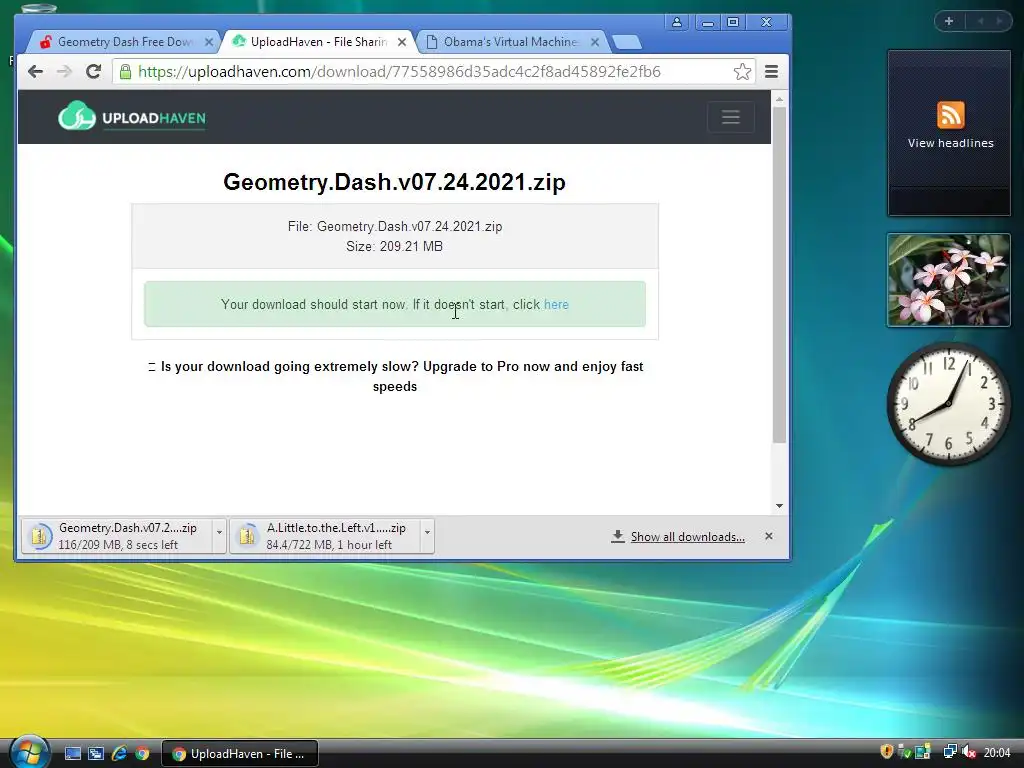
Task: Click the muted volume tray icon
Action: click(x=969, y=752)
